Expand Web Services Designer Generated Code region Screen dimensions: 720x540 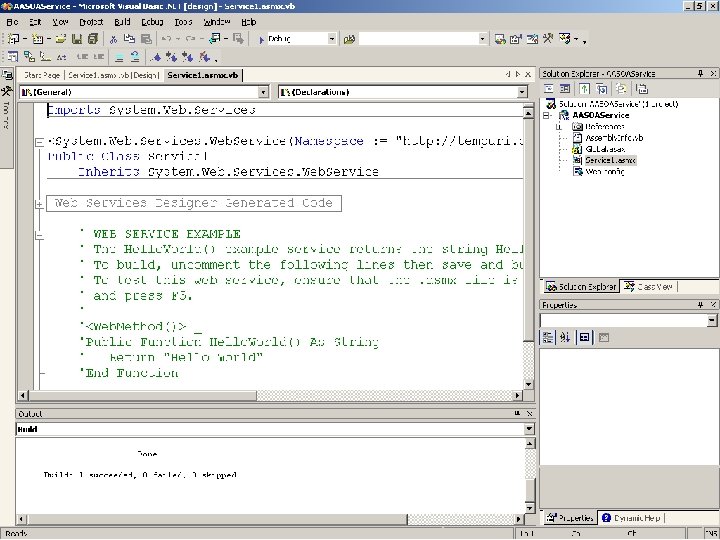(x=39, y=204)
